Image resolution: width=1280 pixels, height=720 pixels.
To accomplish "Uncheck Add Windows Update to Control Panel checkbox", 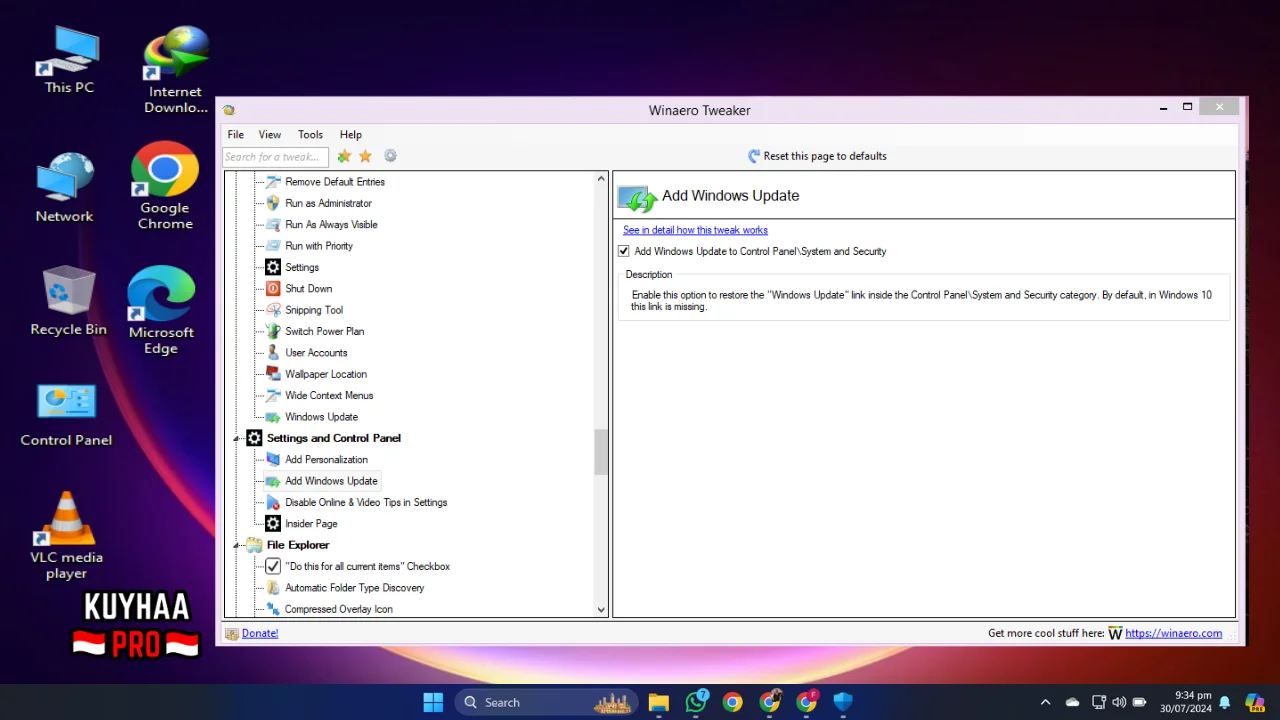I will tap(624, 252).
